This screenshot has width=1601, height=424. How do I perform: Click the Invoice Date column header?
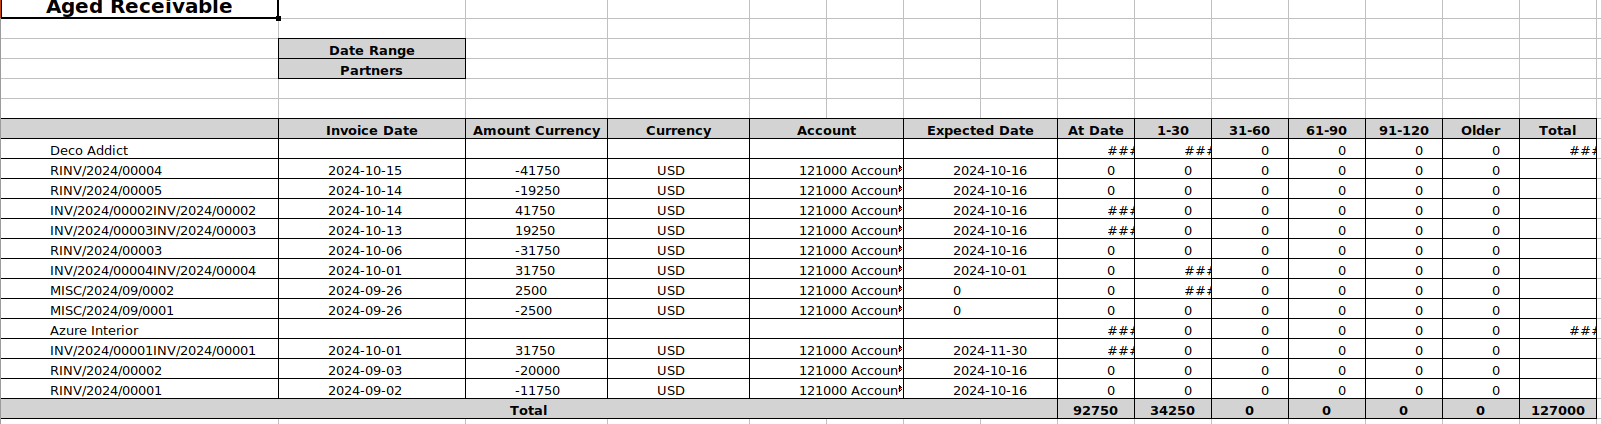(371, 130)
